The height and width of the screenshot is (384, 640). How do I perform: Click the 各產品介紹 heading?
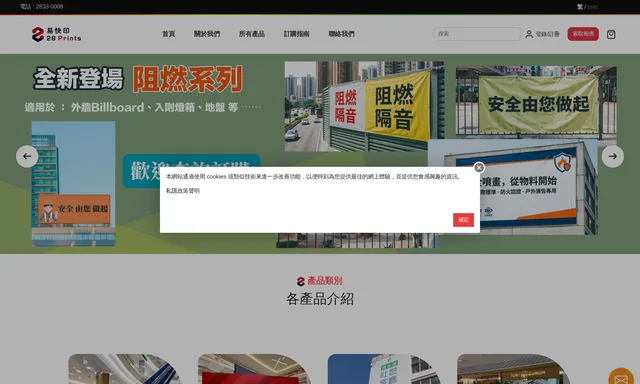pyautogui.click(x=320, y=299)
